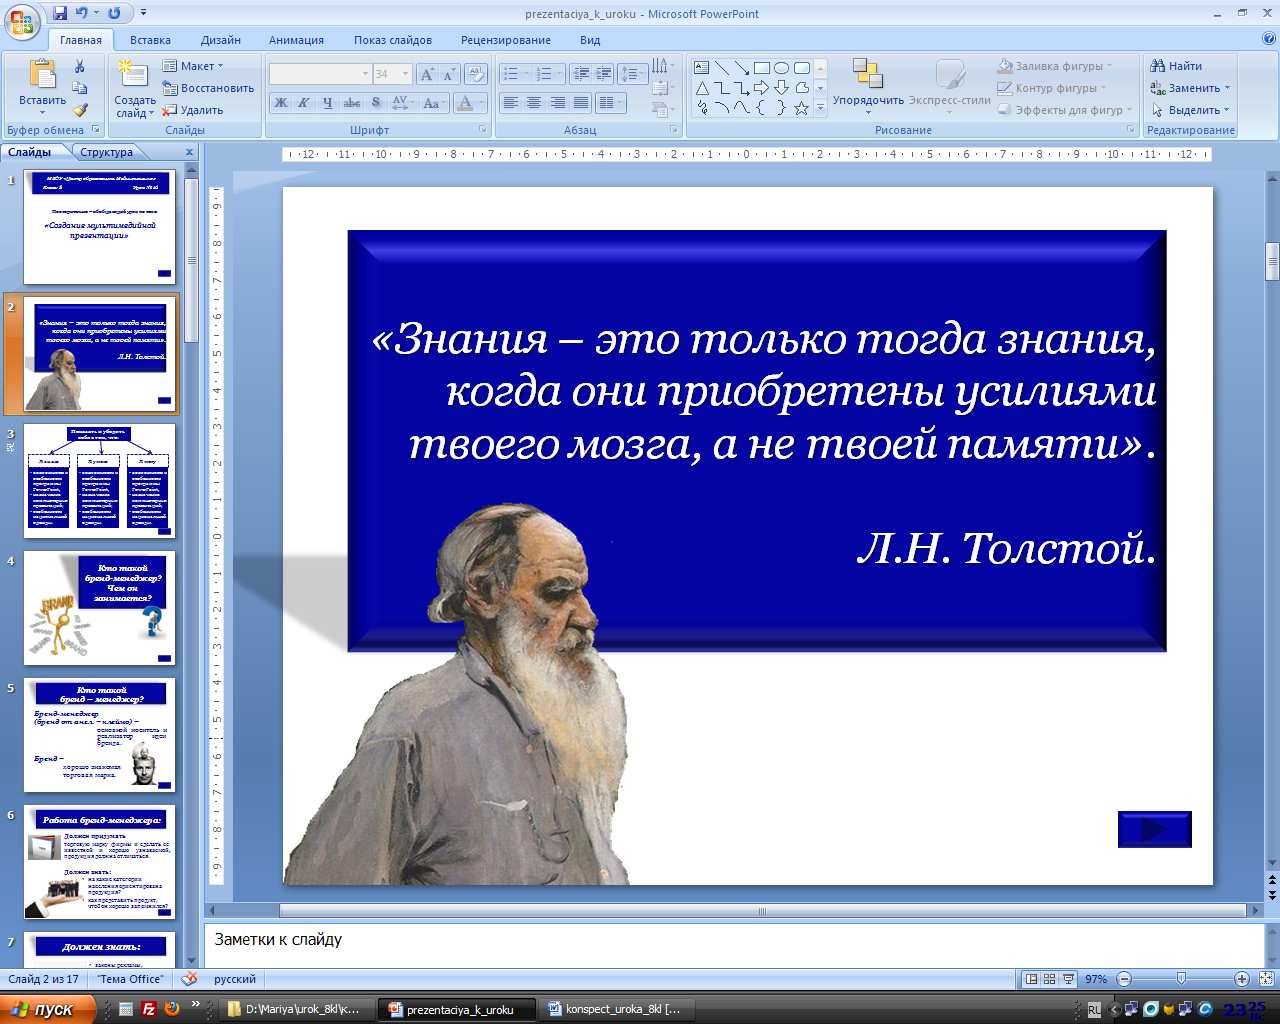This screenshot has width=1280, height=1024.
Task: Clear all text formatting
Action: pyautogui.click(x=476, y=74)
